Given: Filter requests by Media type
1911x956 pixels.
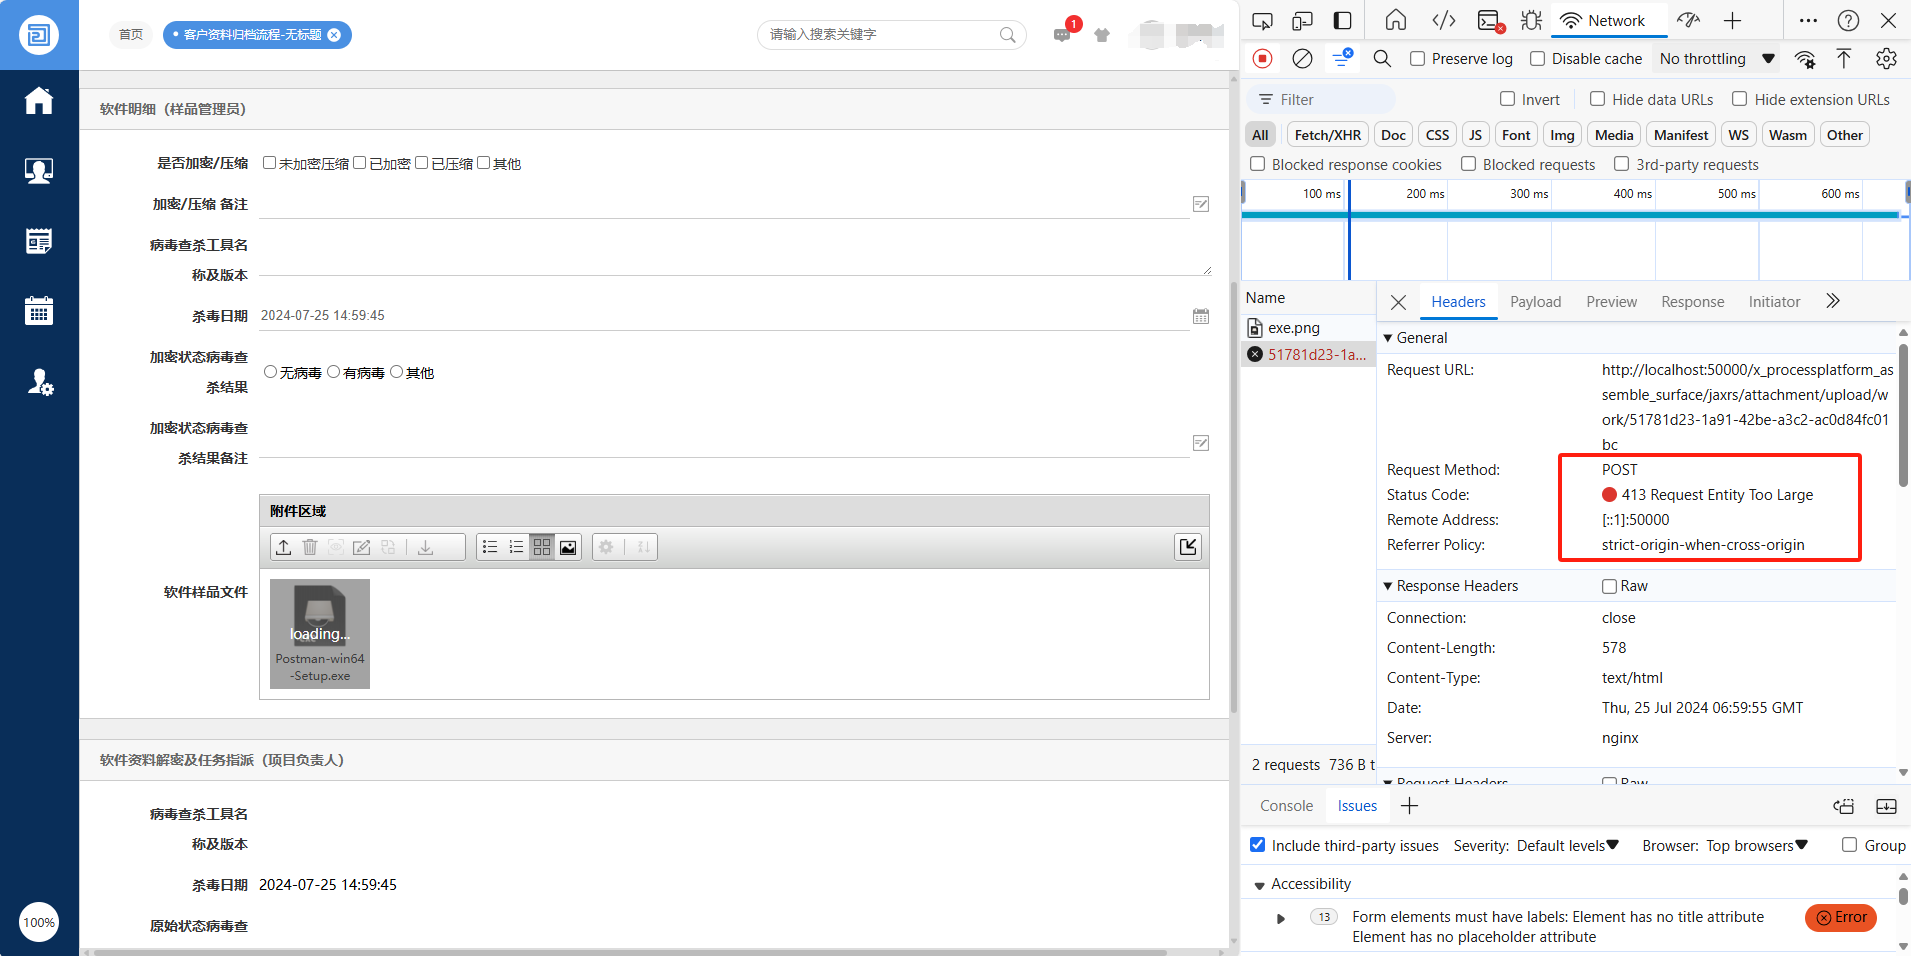Looking at the screenshot, I should click(1614, 135).
